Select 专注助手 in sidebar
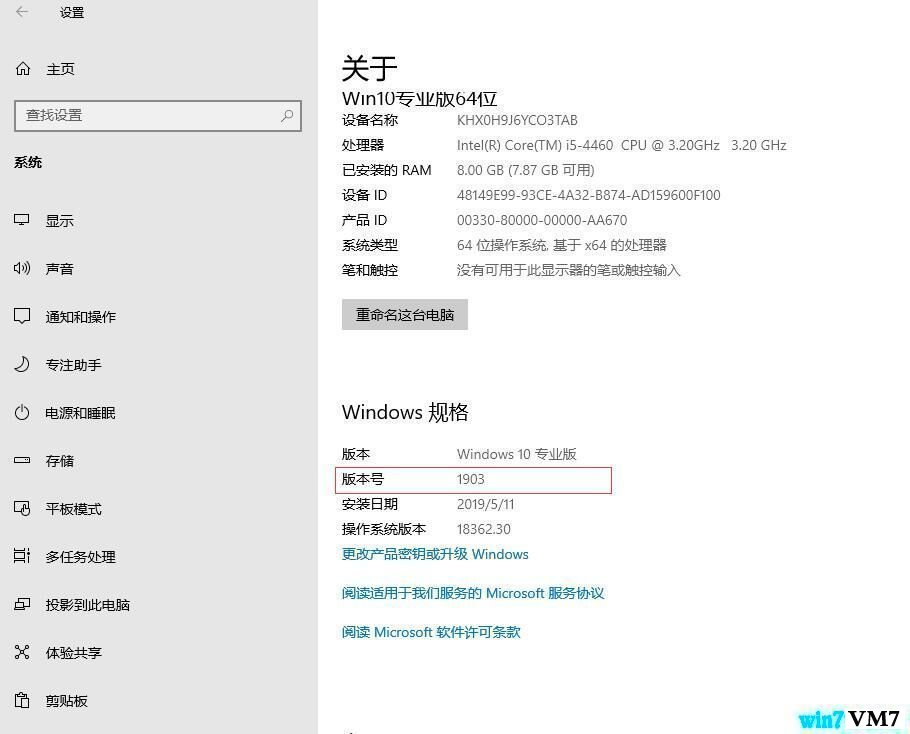 tap(74, 365)
